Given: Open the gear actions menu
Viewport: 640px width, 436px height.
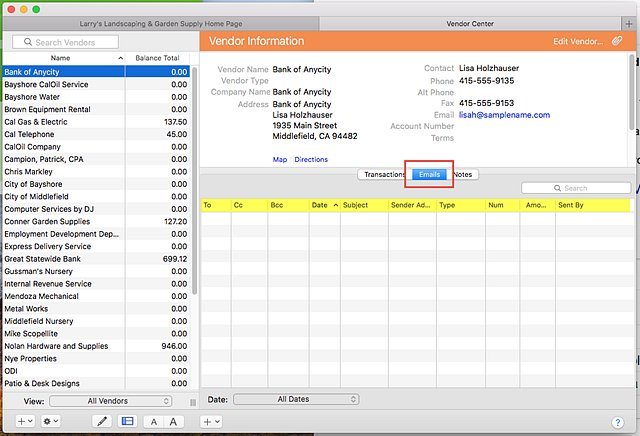Looking at the screenshot, I should tap(51, 421).
